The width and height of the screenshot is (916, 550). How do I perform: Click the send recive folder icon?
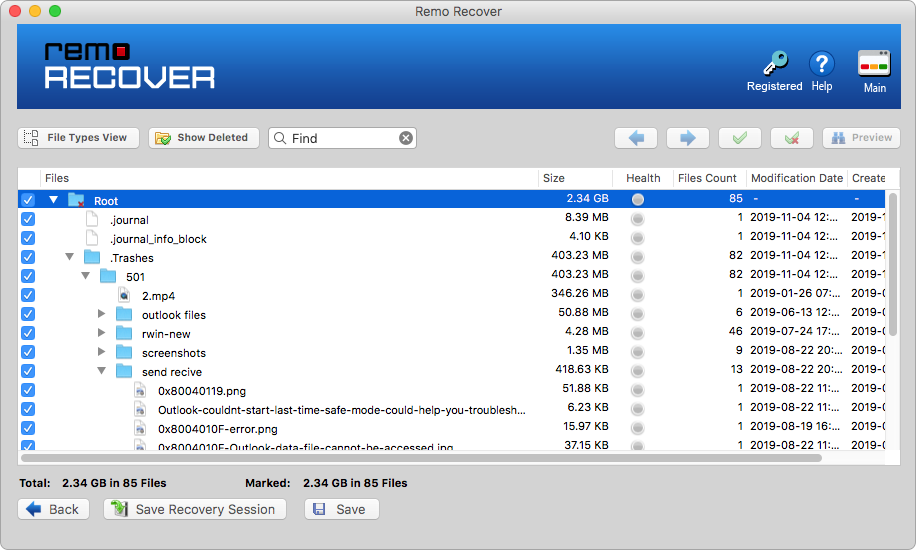(x=124, y=371)
